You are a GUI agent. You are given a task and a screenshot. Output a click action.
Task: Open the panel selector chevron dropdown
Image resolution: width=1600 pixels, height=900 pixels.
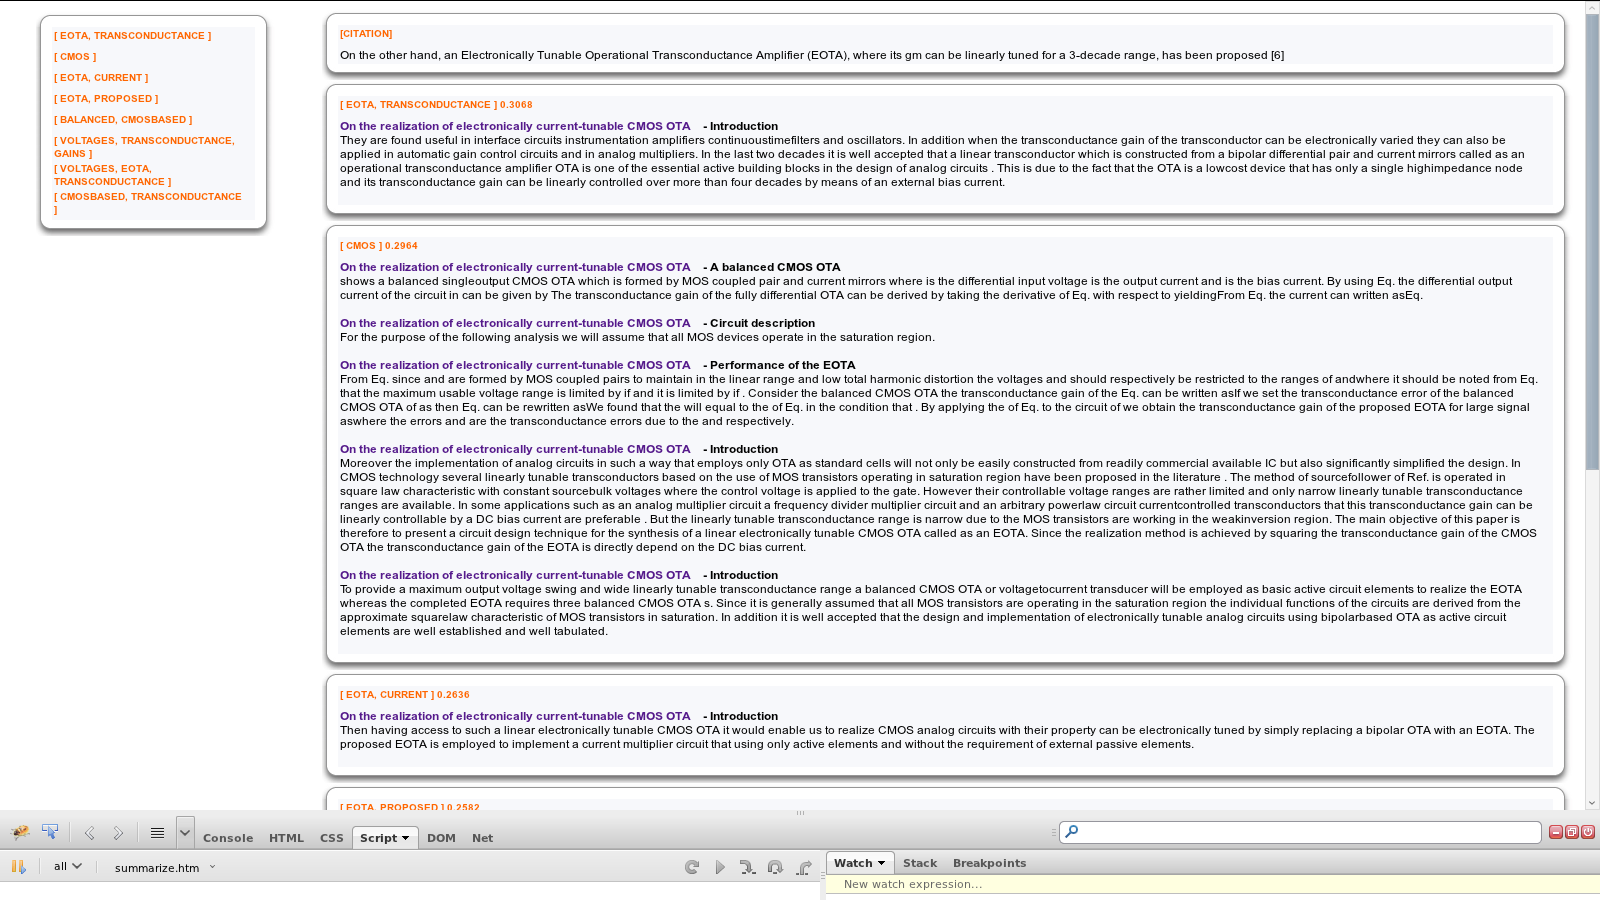pos(184,832)
